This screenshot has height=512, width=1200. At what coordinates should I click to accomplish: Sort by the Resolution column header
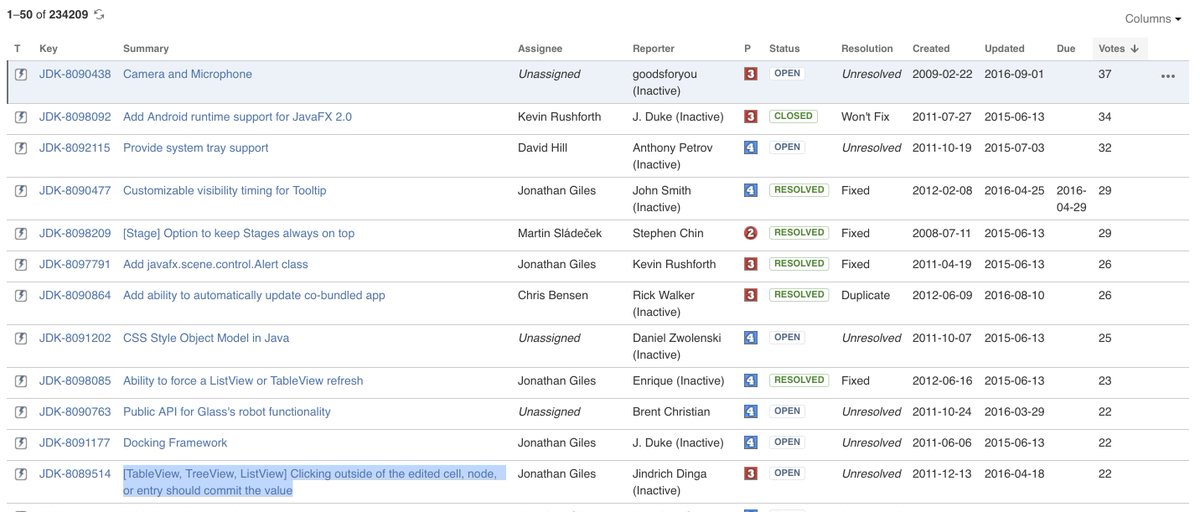[867, 48]
